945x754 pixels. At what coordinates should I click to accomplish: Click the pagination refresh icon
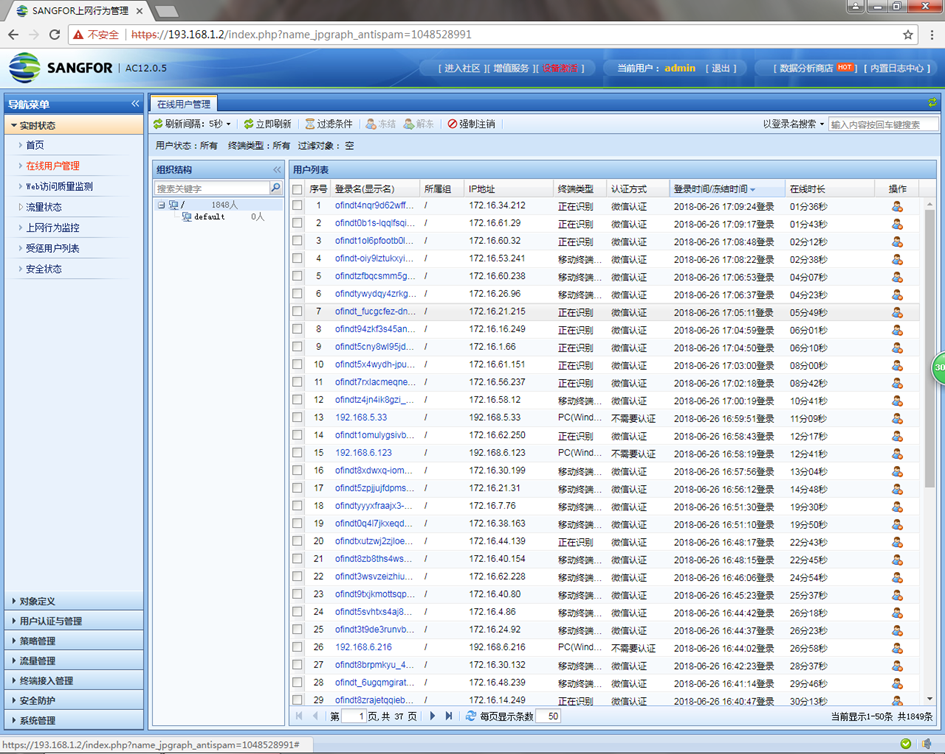[471, 716]
